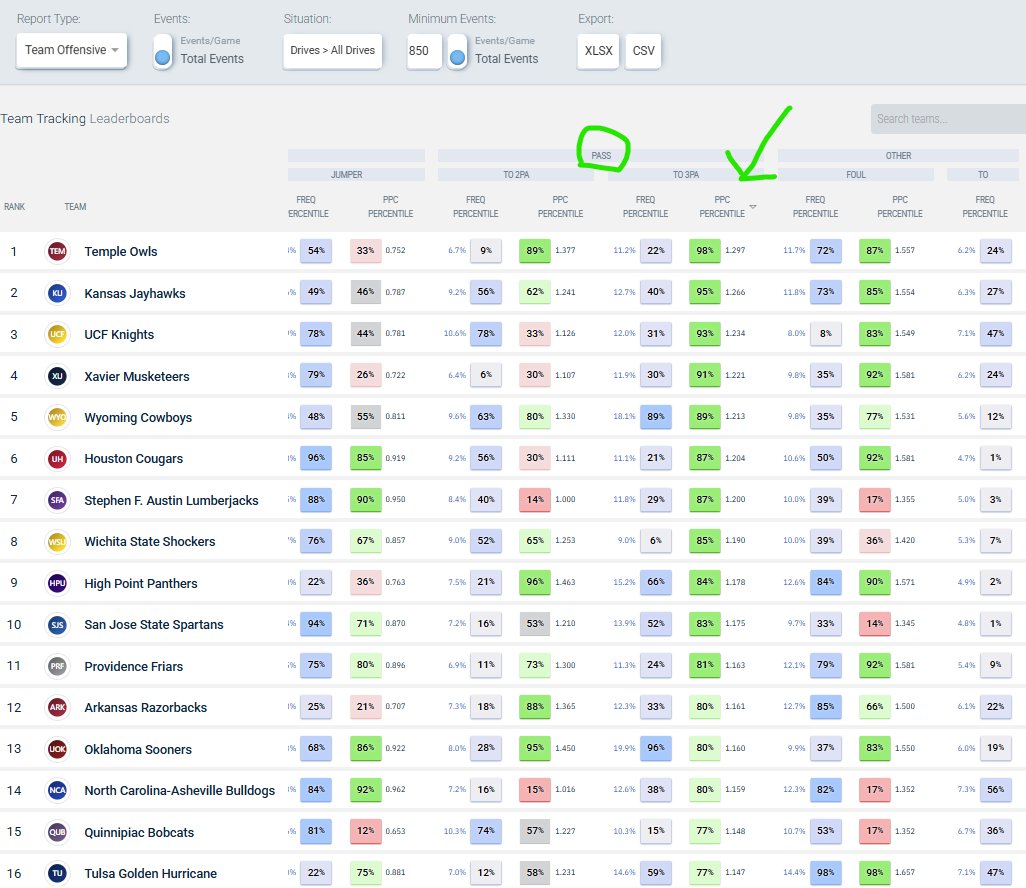This screenshot has height=888, width=1026.
Task: Sort by To 3PA PPC Percentile arrow
Action: 752,207
